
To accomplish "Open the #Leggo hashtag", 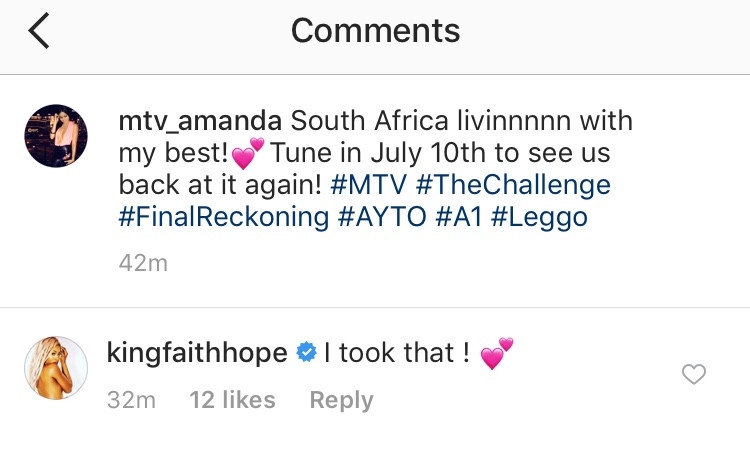I will tap(539, 218).
